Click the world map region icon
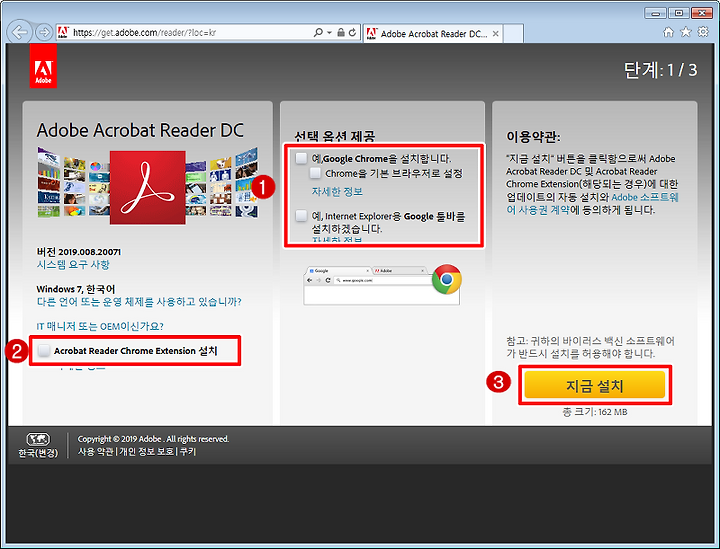This screenshot has height=549, width=720. pyautogui.click(x=39, y=439)
